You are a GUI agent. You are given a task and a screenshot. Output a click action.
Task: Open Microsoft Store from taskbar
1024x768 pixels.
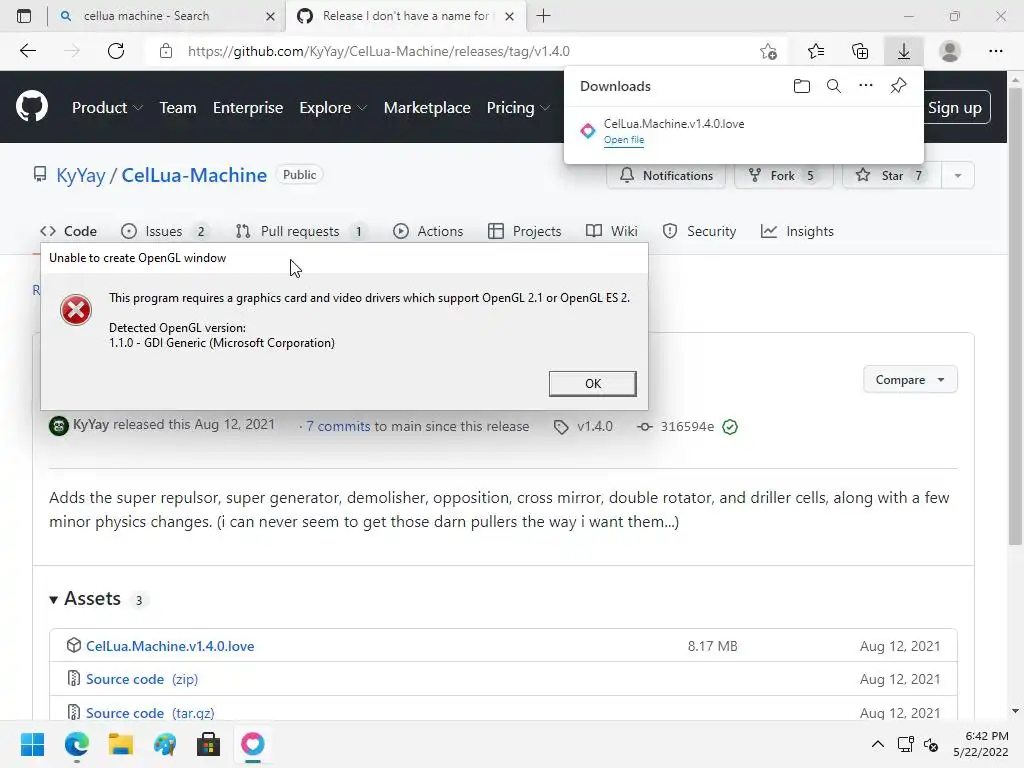pyautogui.click(x=208, y=744)
